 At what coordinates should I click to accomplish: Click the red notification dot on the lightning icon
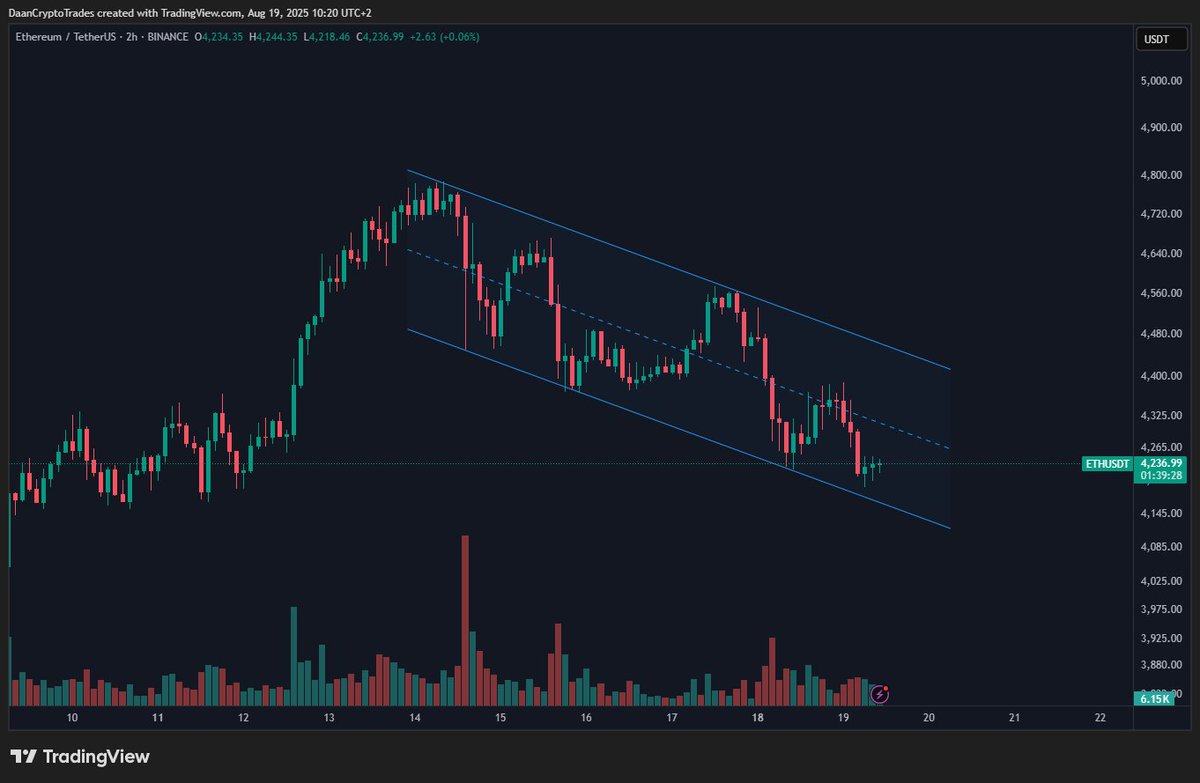point(886,686)
